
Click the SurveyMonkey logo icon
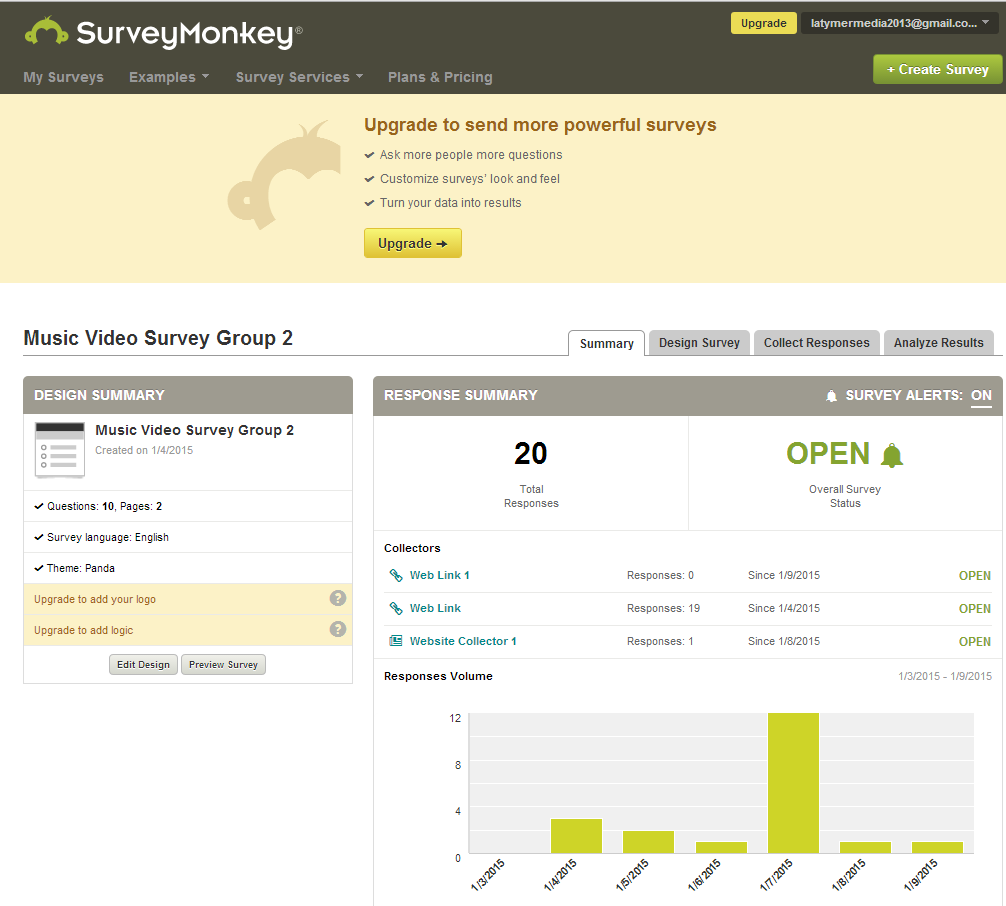pos(46,31)
